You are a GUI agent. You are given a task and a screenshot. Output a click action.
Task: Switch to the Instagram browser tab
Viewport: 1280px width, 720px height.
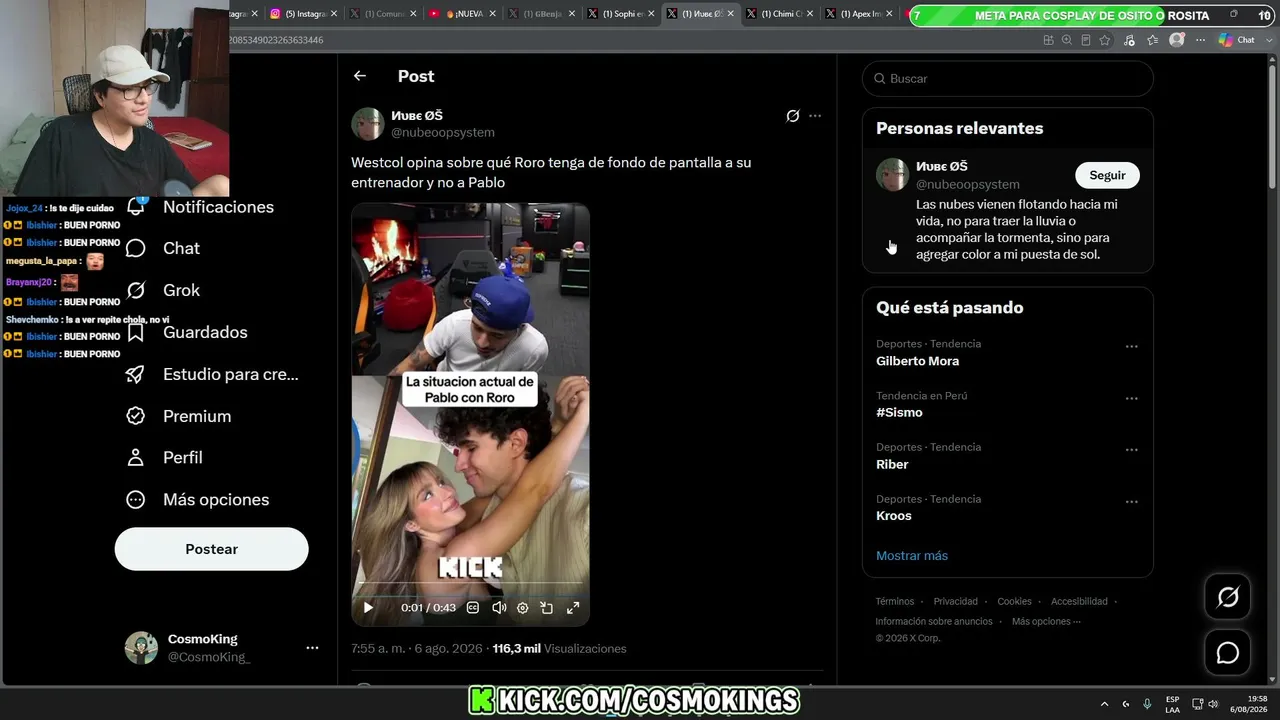pyautogui.click(x=302, y=14)
